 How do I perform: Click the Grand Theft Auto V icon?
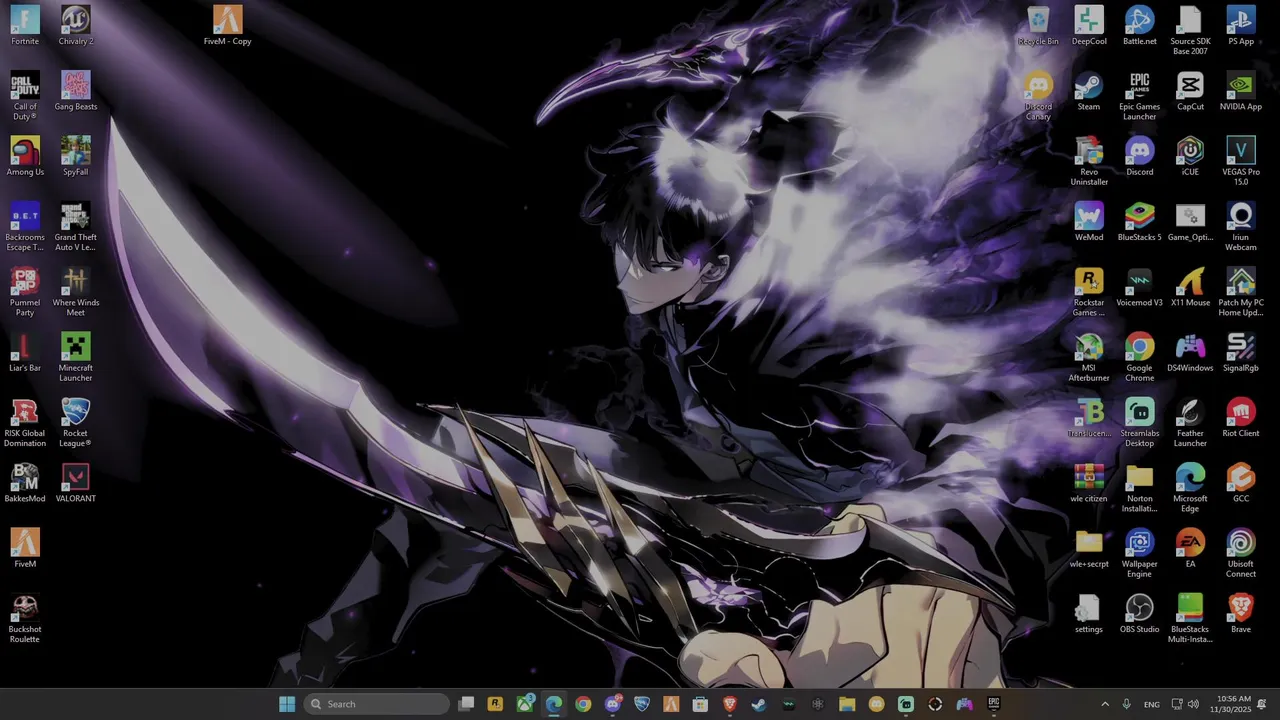pos(76,227)
